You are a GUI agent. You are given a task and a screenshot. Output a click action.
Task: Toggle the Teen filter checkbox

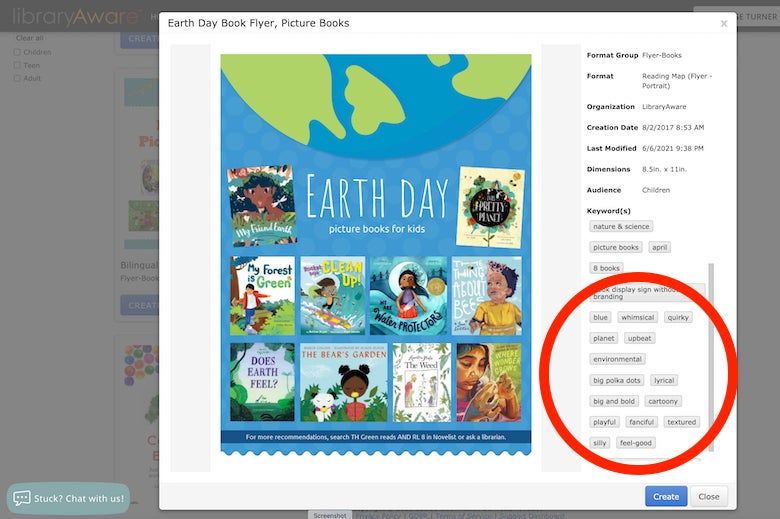[x=17, y=65]
